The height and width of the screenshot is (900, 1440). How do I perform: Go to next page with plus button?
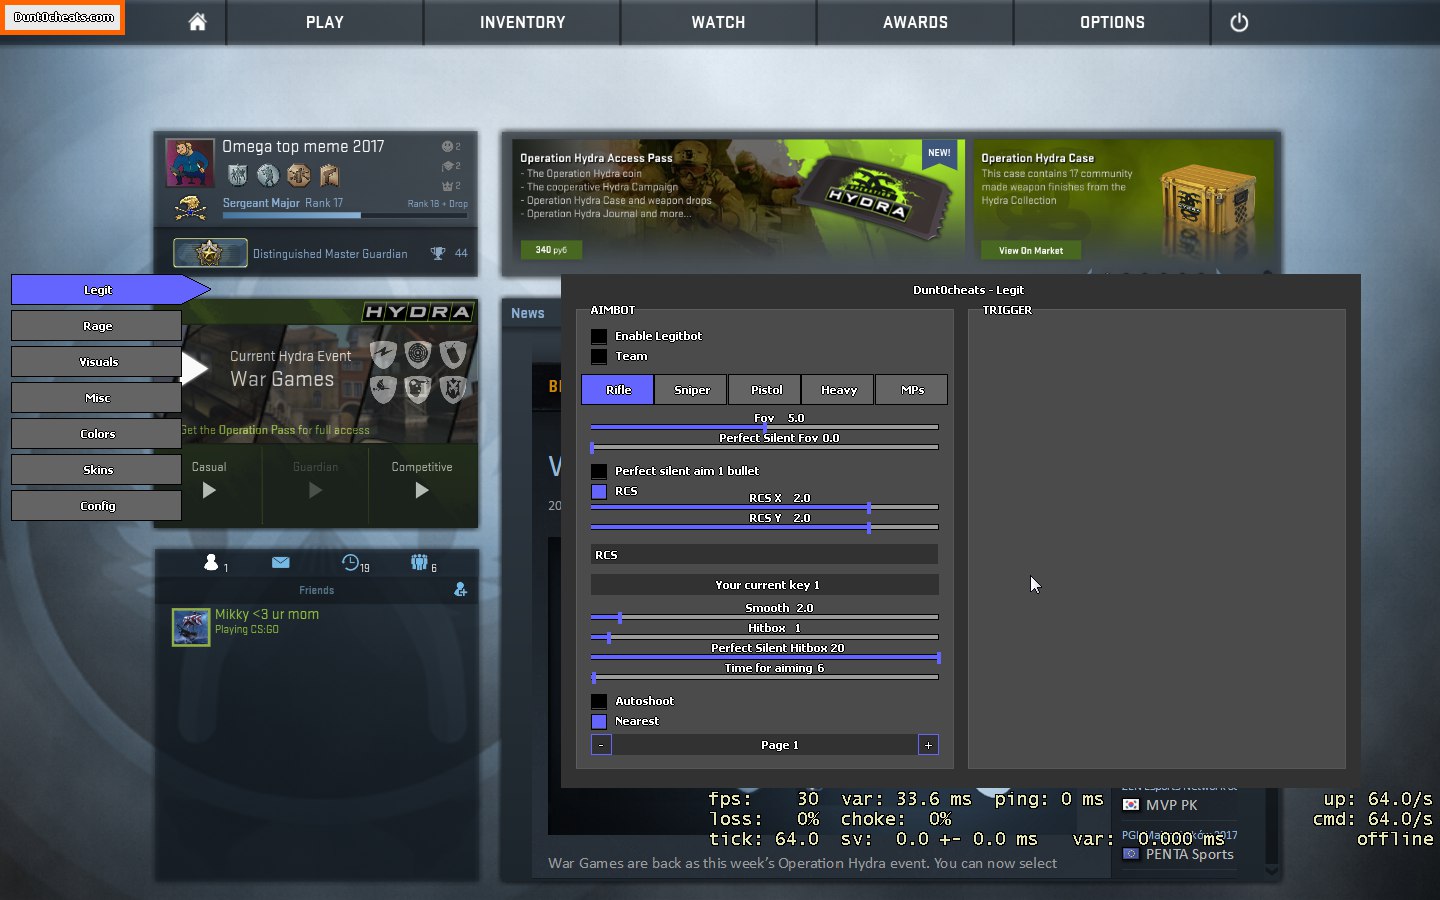[928, 745]
